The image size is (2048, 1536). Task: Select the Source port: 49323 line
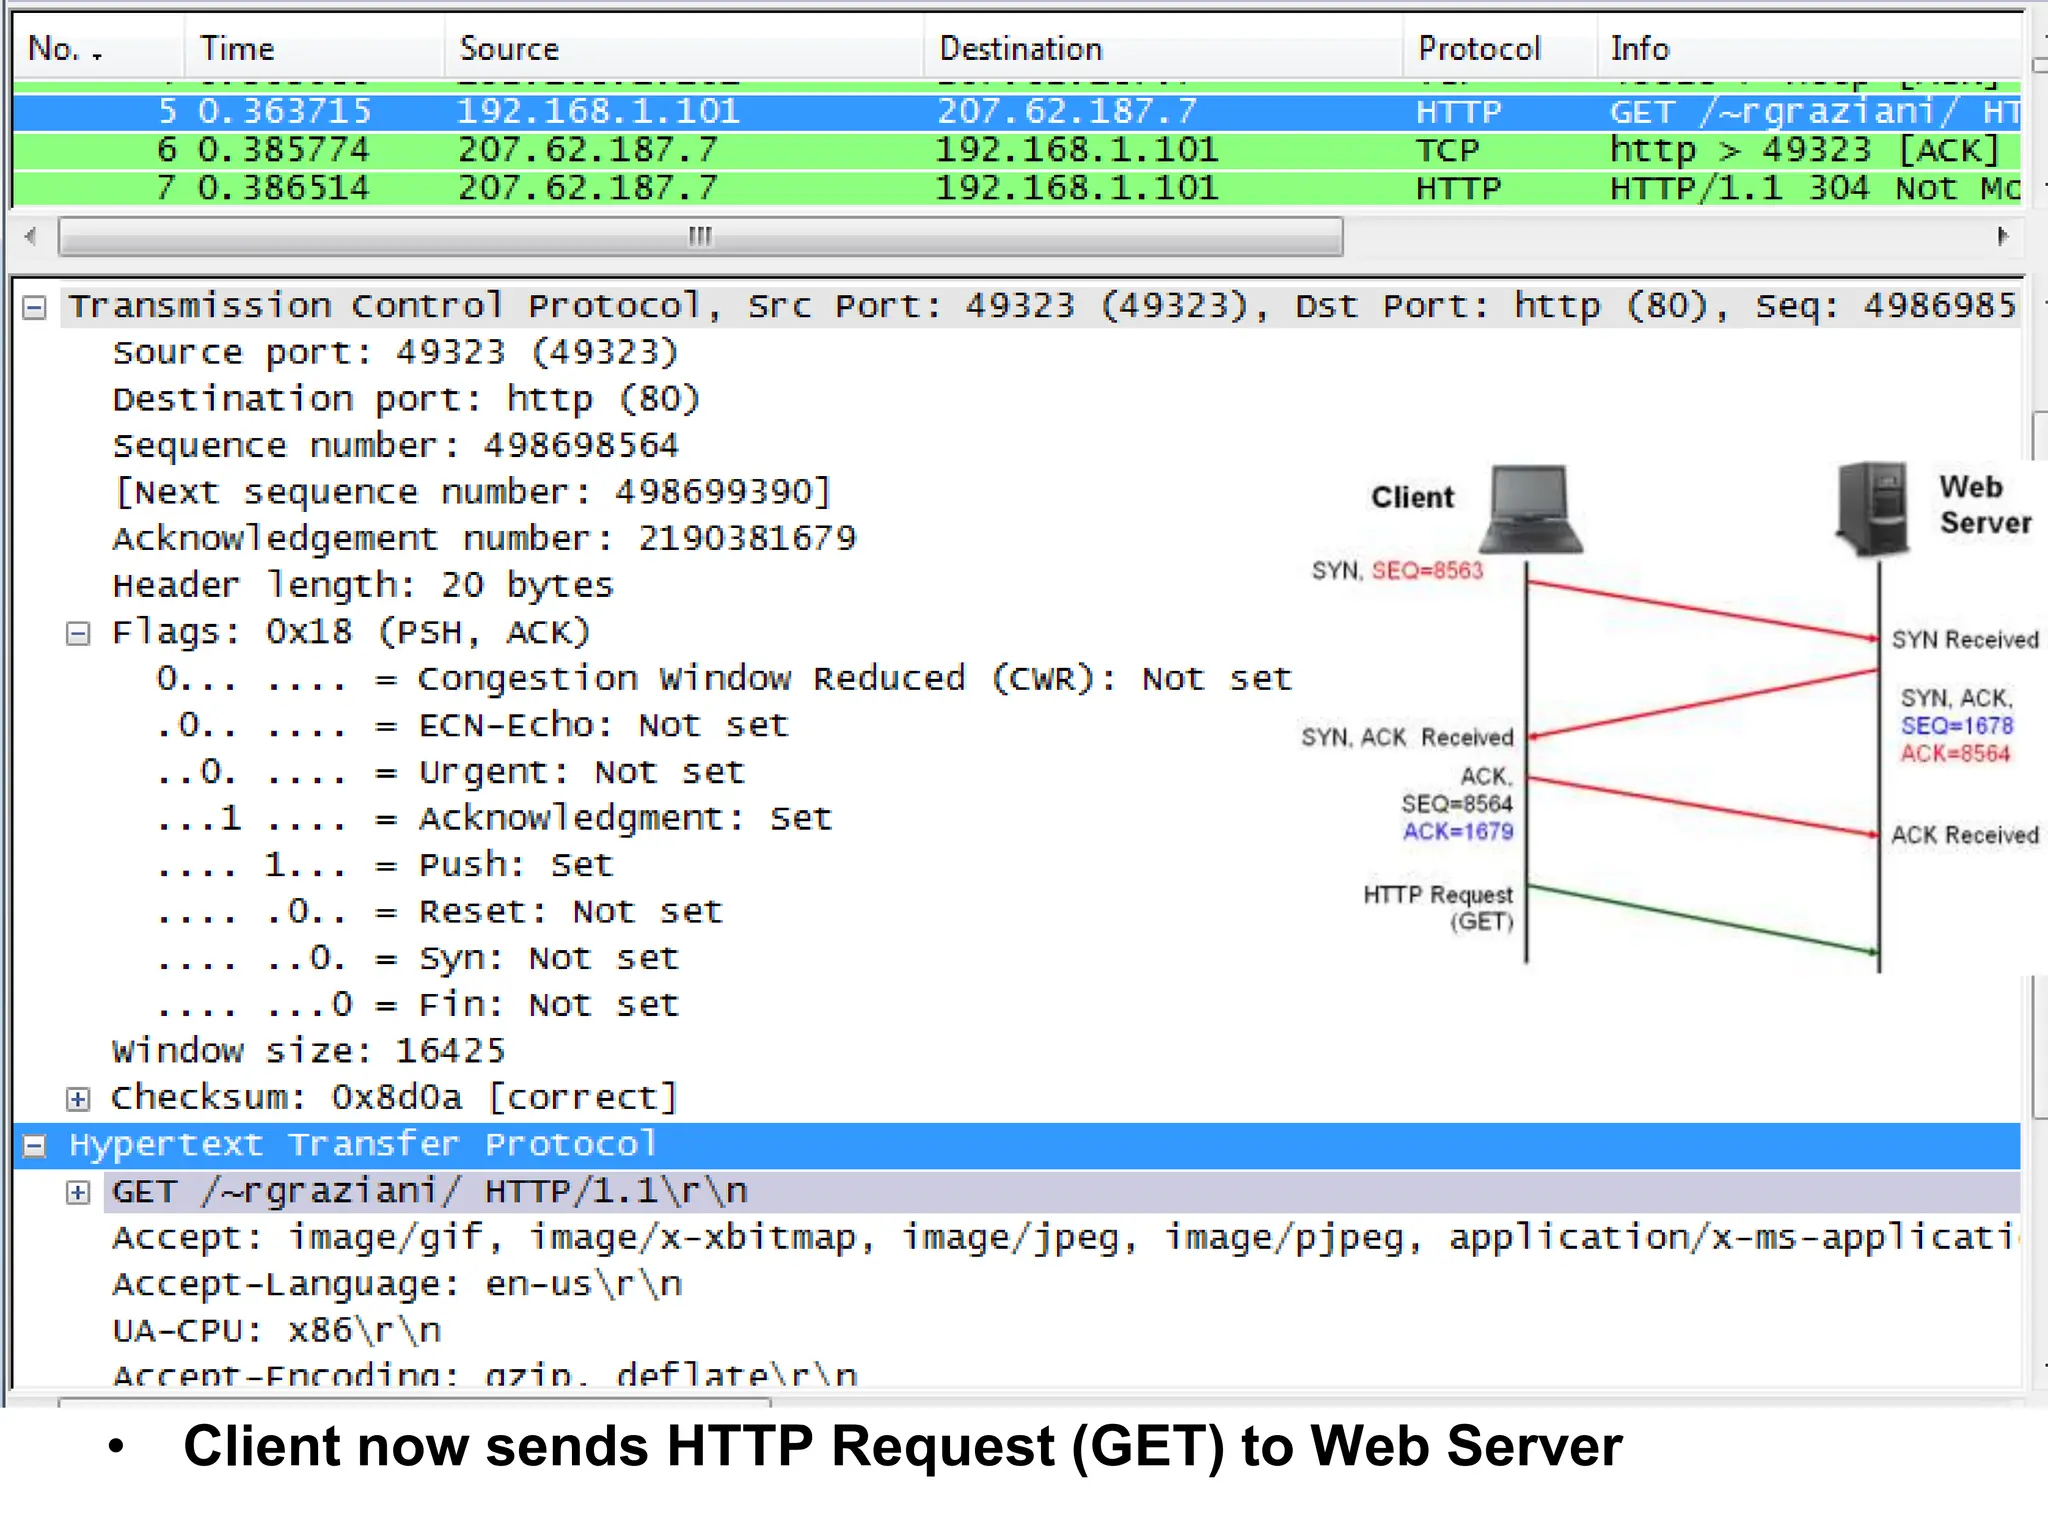pyautogui.click(x=395, y=353)
